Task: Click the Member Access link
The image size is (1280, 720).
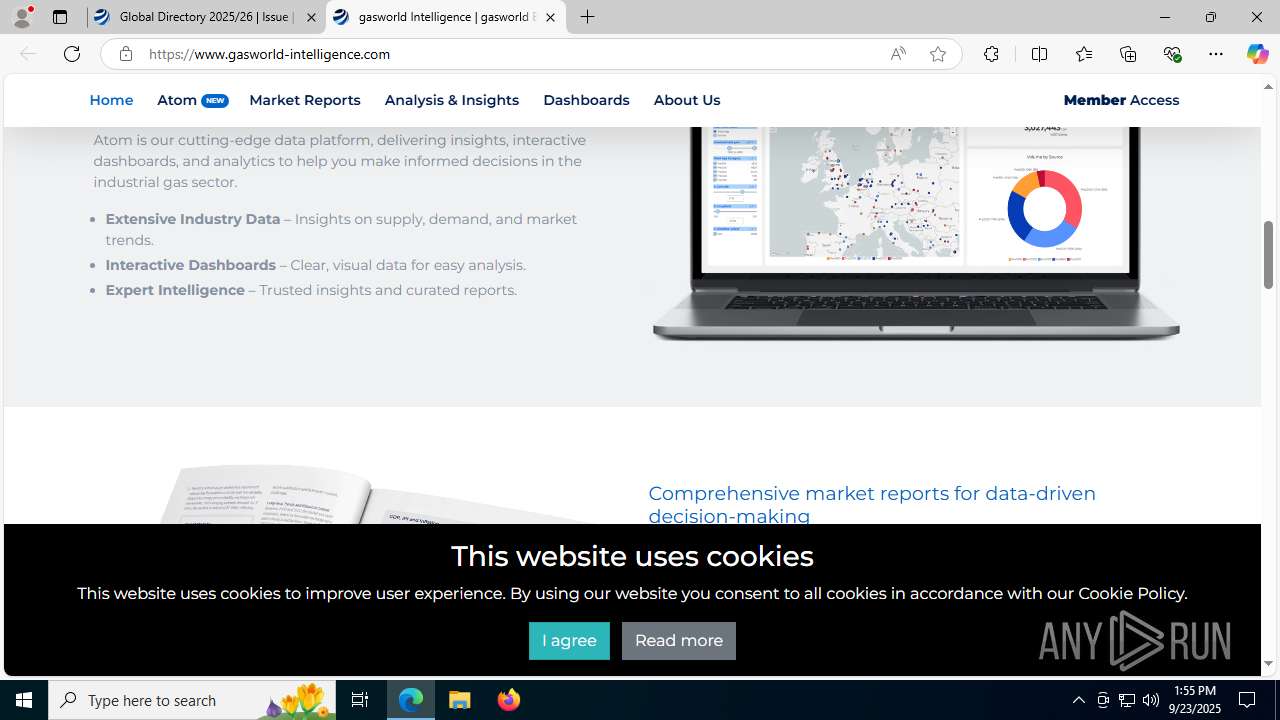Action: pos(1121,100)
